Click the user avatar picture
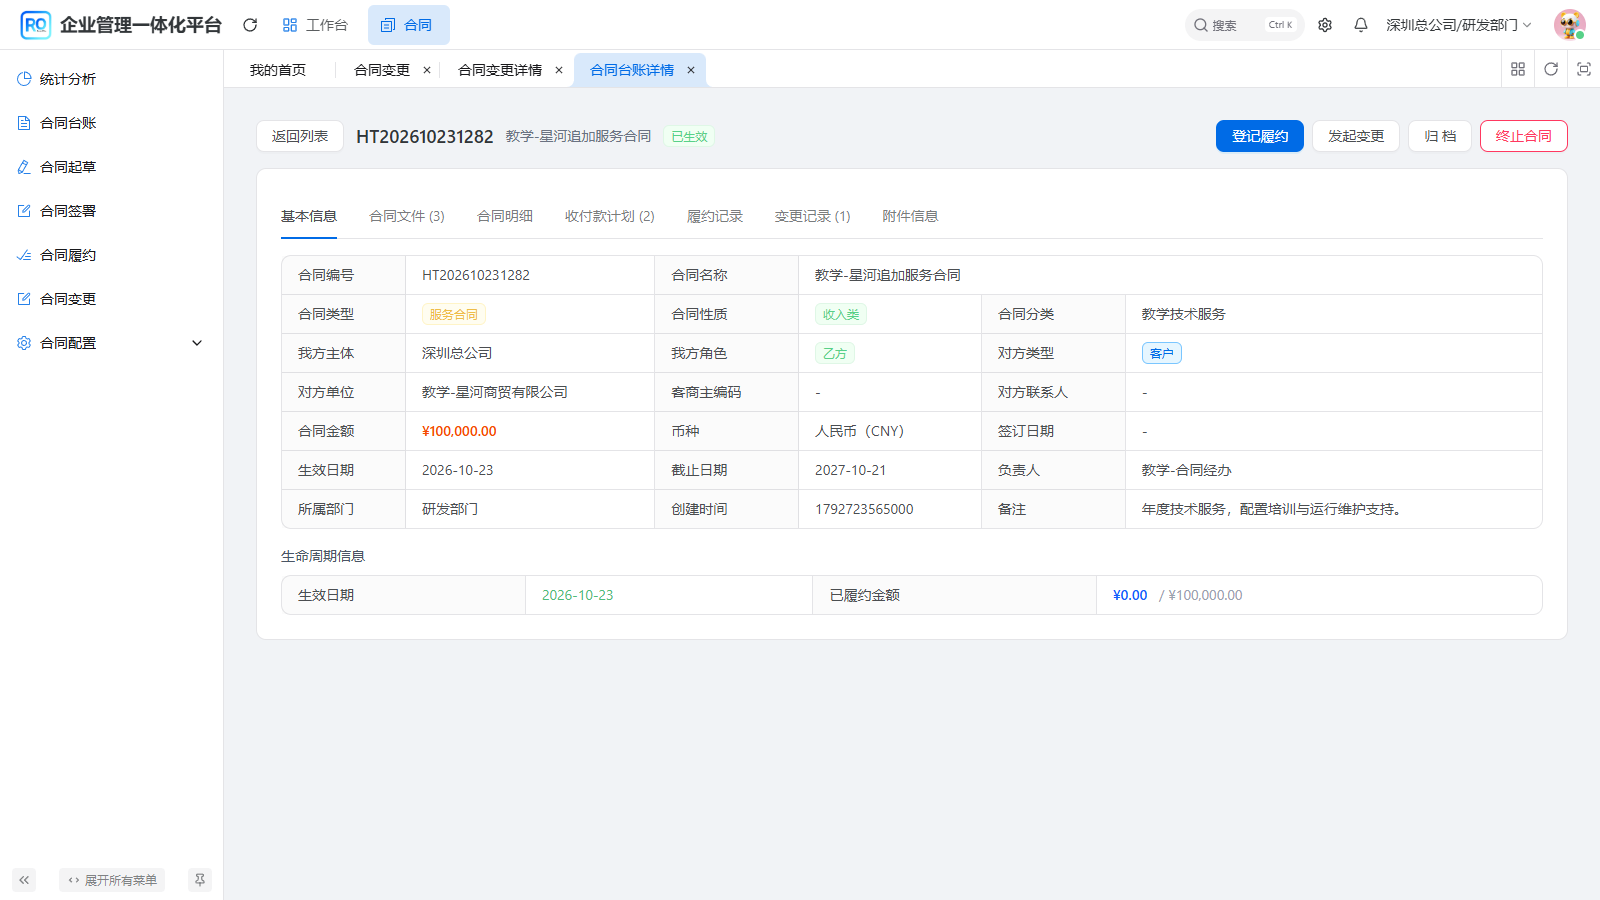This screenshot has width=1600, height=900. pyautogui.click(x=1569, y=25)
